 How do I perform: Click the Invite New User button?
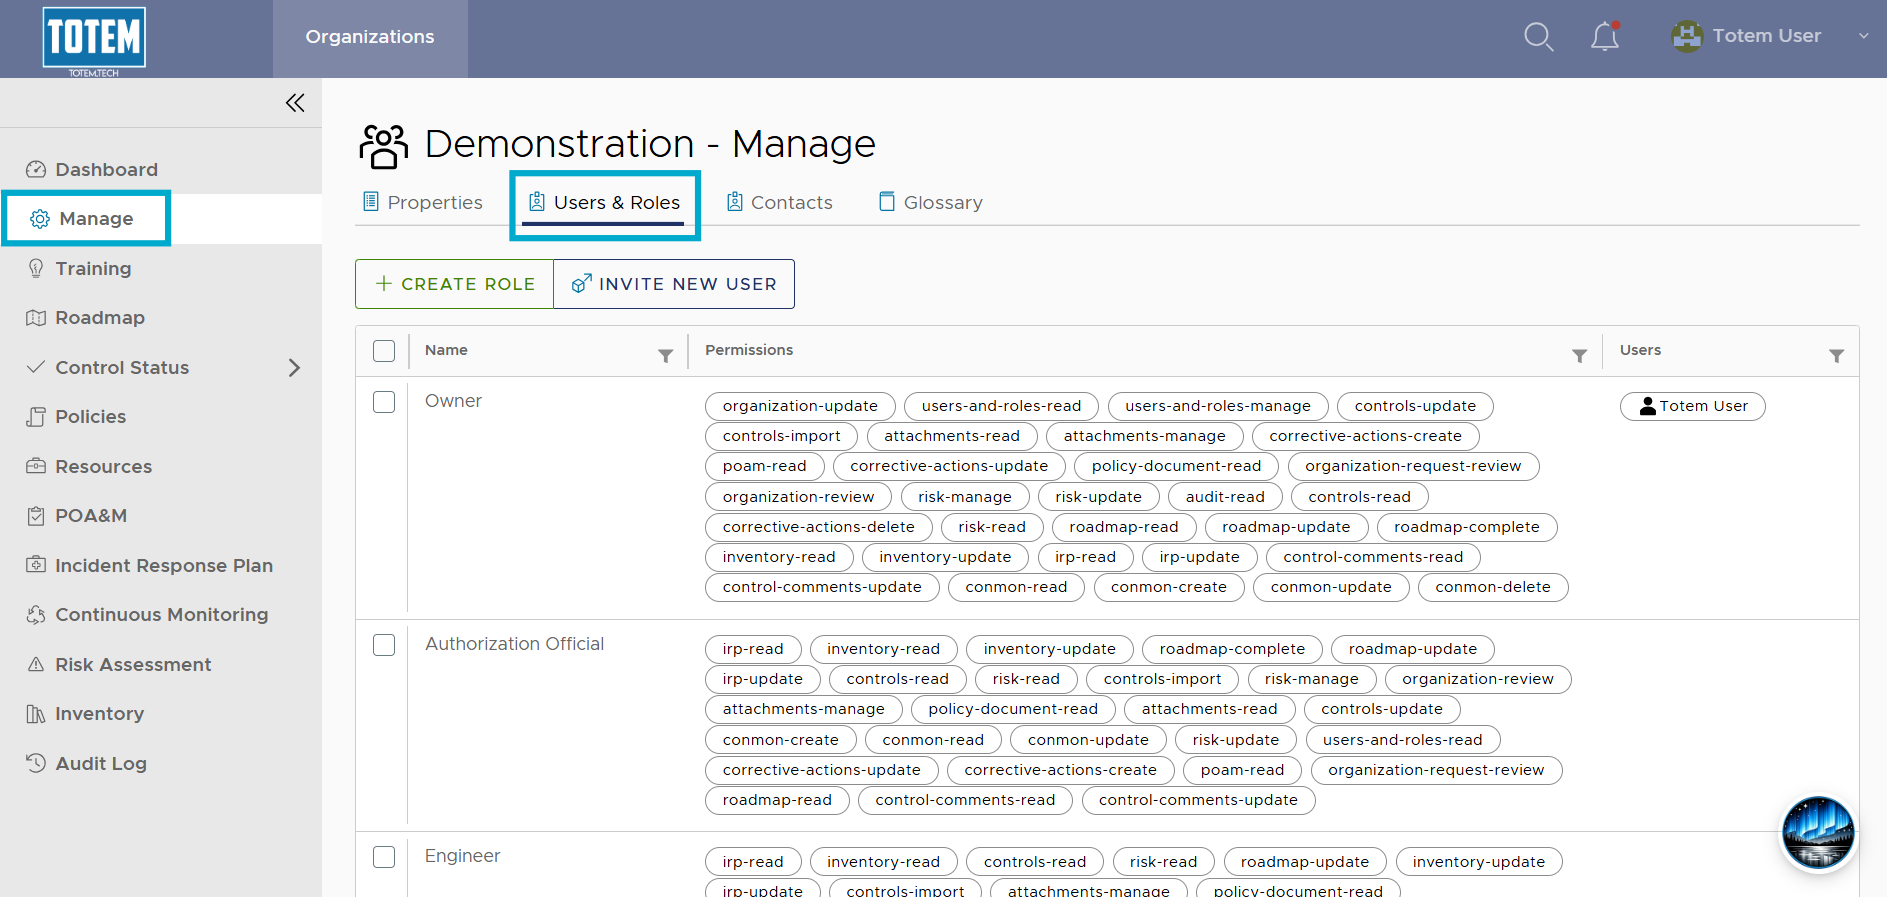[x=674, y=284]
